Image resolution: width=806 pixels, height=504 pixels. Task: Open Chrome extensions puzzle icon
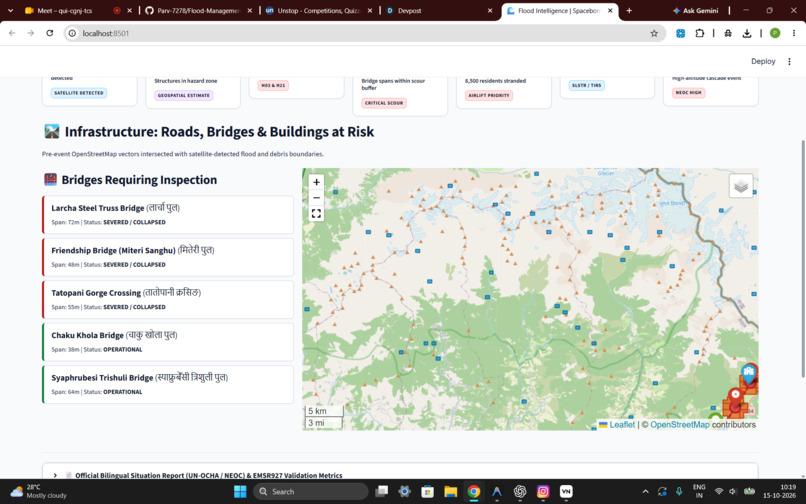click(699, 33)
